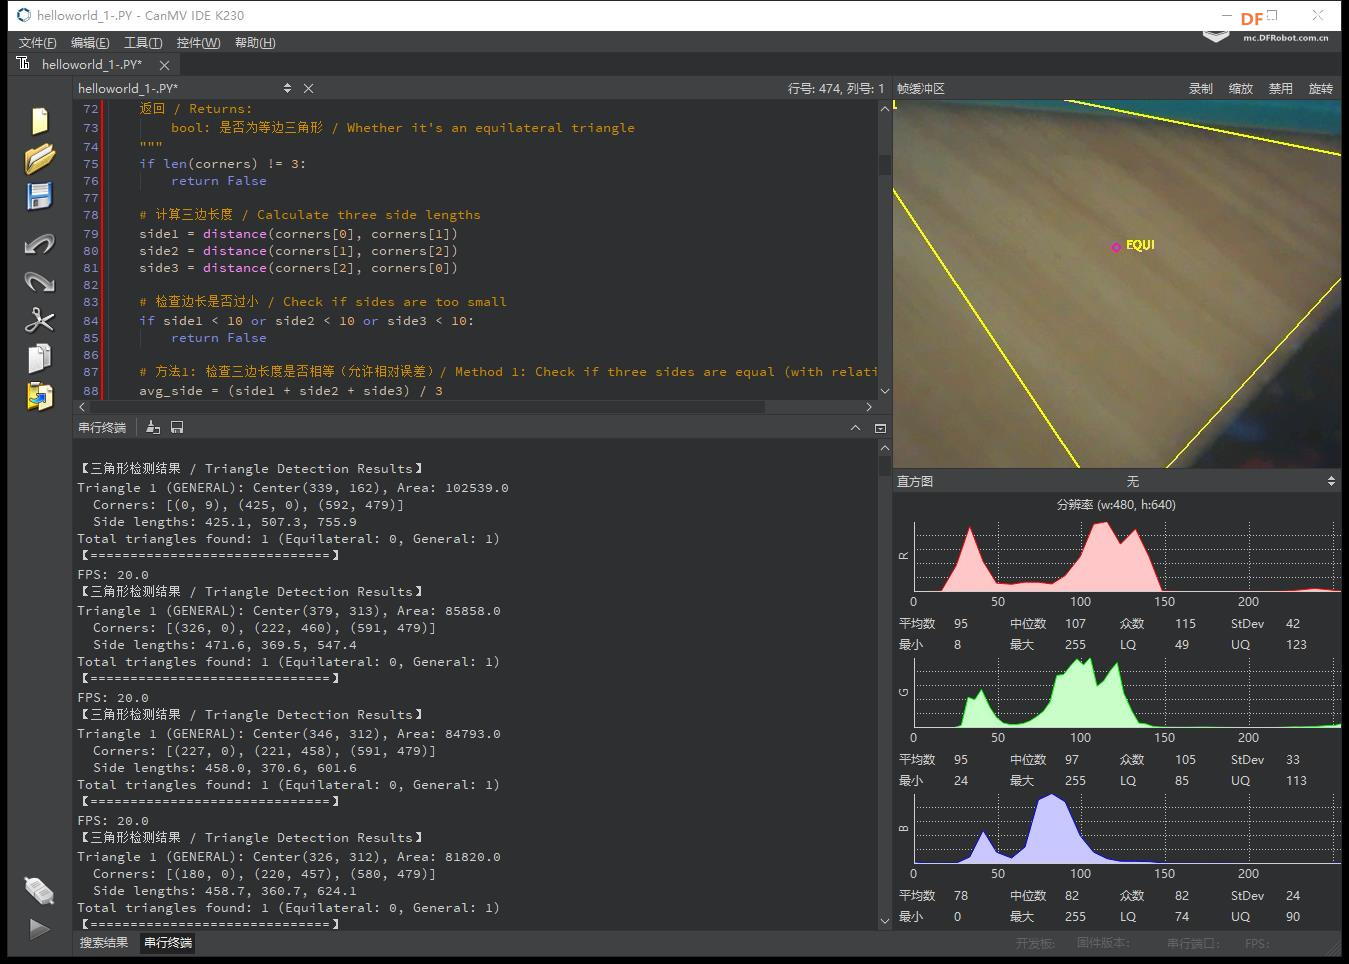
Task: Toggle 录制 (Record) in the frame buffer header
Action: pyautogui.click(x=1200, y=88)
